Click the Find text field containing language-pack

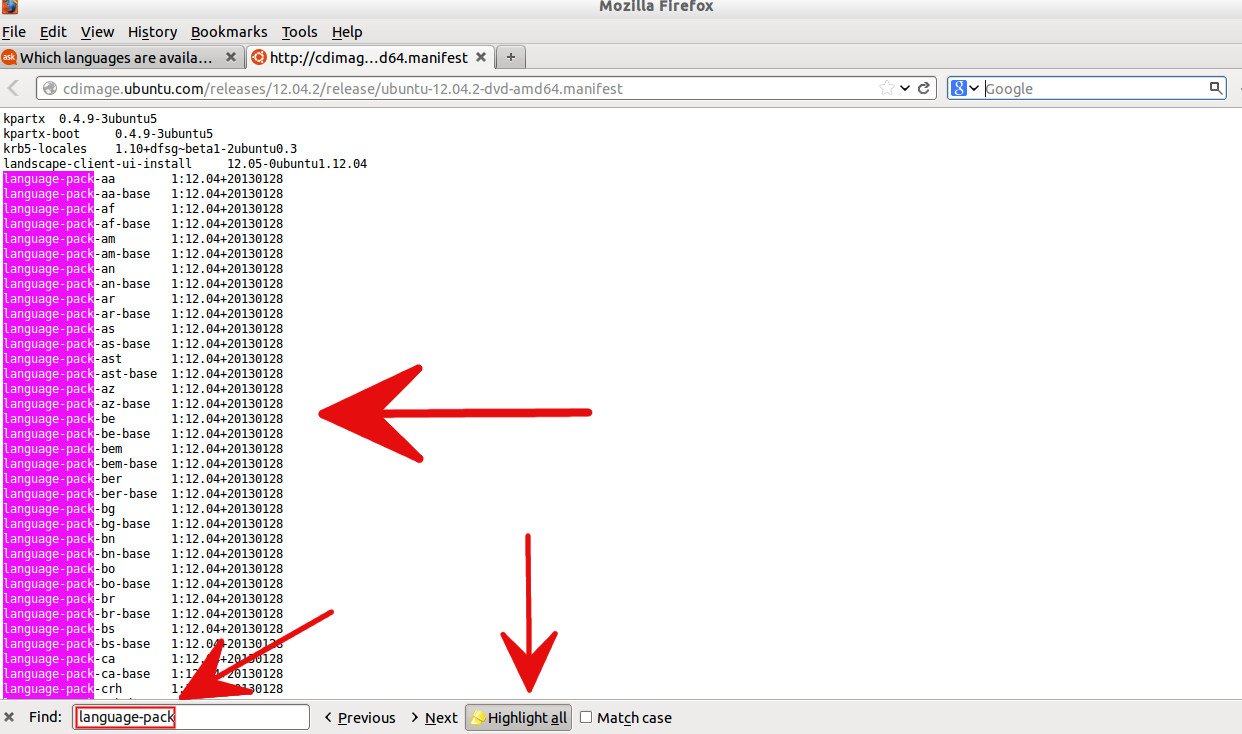[x=190, y=717]
